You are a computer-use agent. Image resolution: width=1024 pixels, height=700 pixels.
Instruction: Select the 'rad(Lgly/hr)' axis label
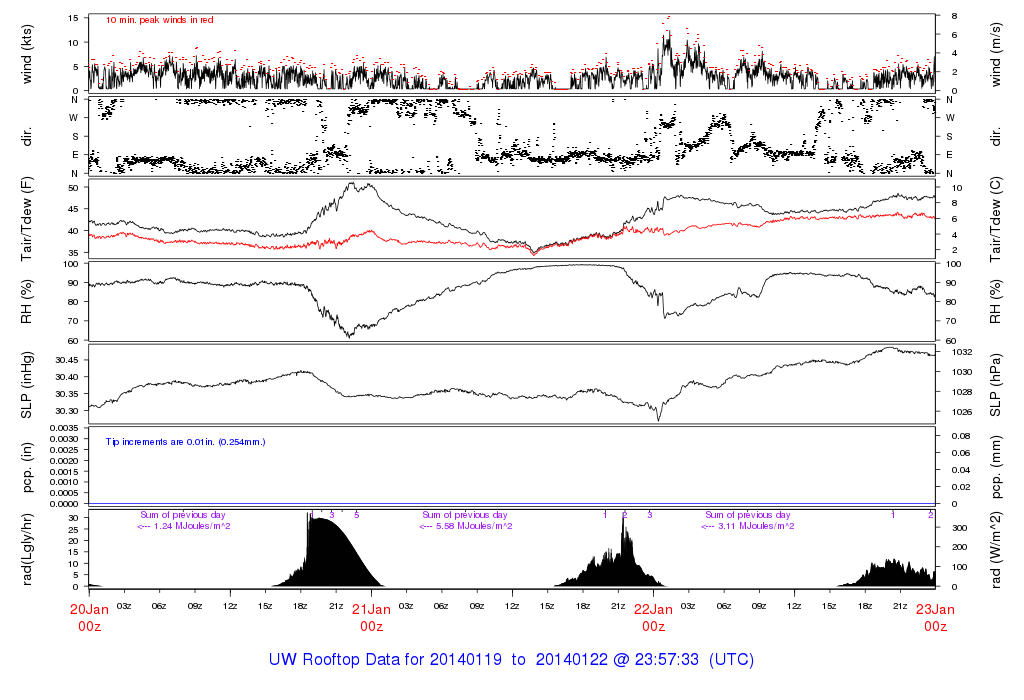(27, 549)
